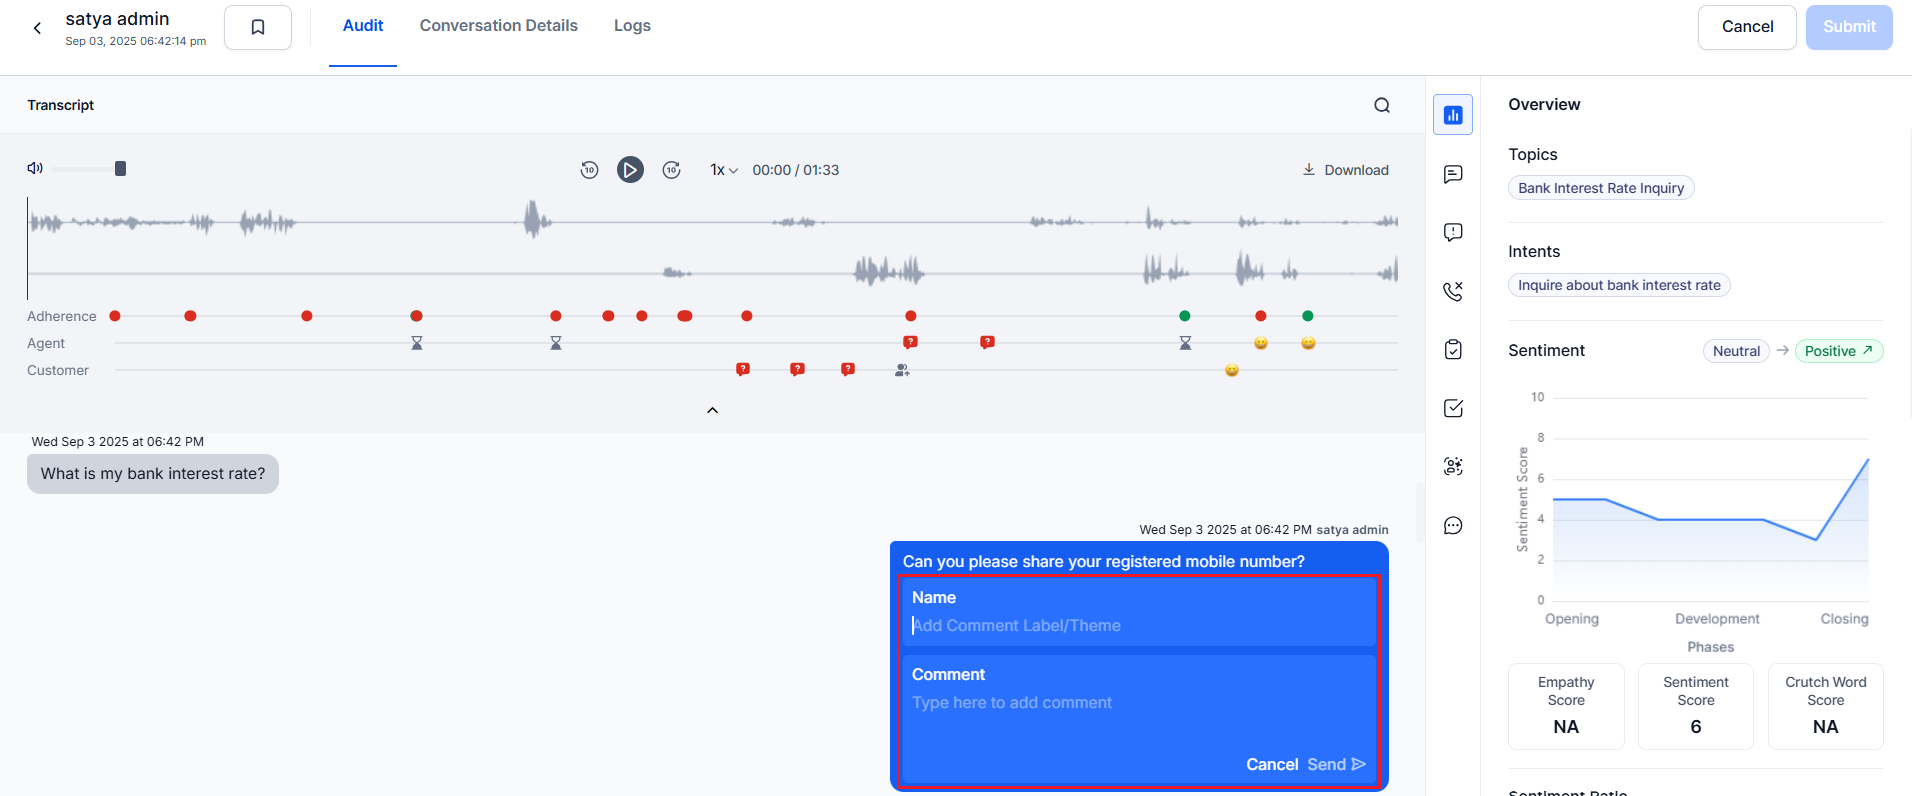
Task: Download the audio recording
Action: [1345, 170]
